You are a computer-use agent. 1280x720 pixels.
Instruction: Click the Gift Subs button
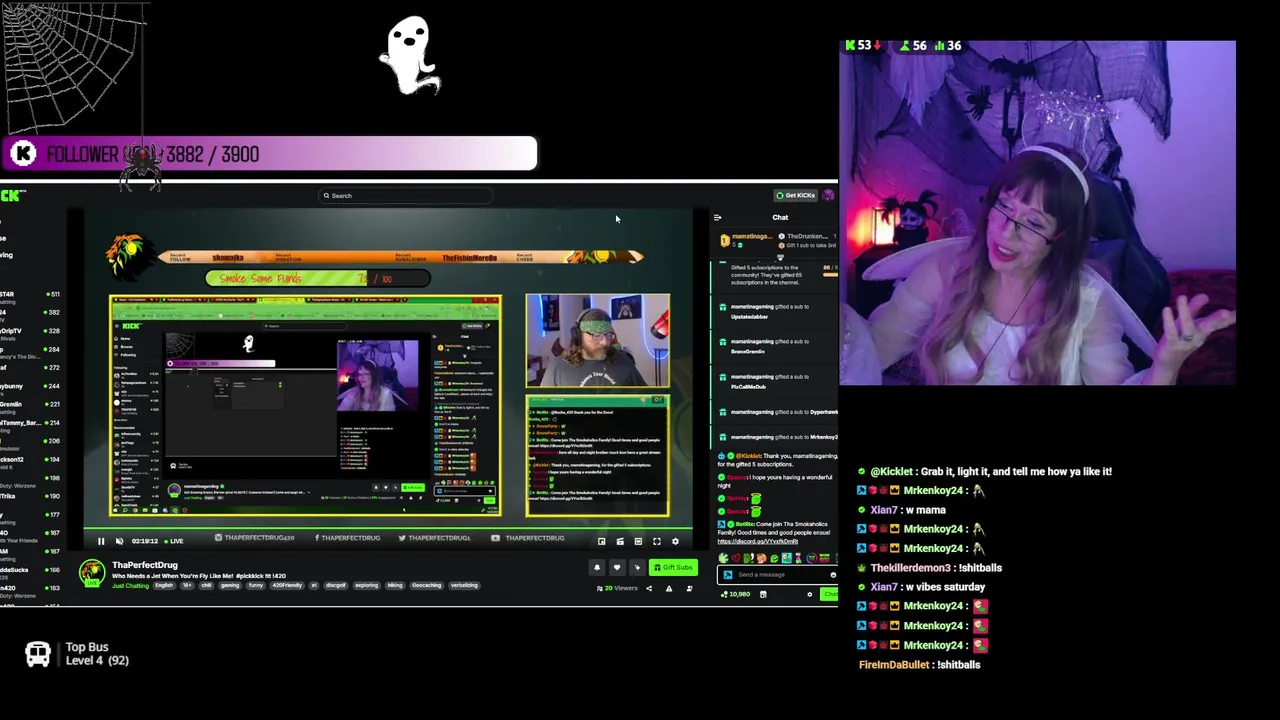[673, 568]
